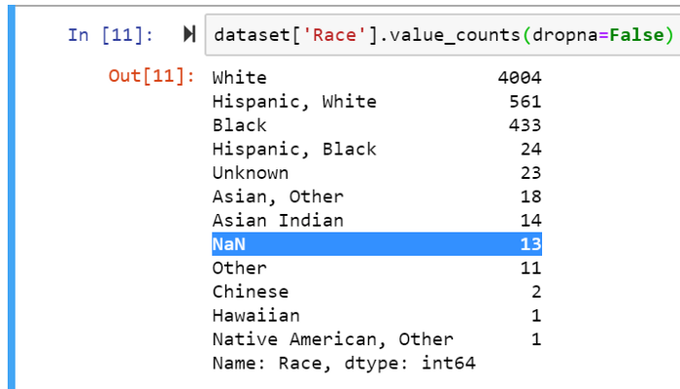Click the count value 18
The width and height of the screenshot is (680, 389).
coord(531,197)
